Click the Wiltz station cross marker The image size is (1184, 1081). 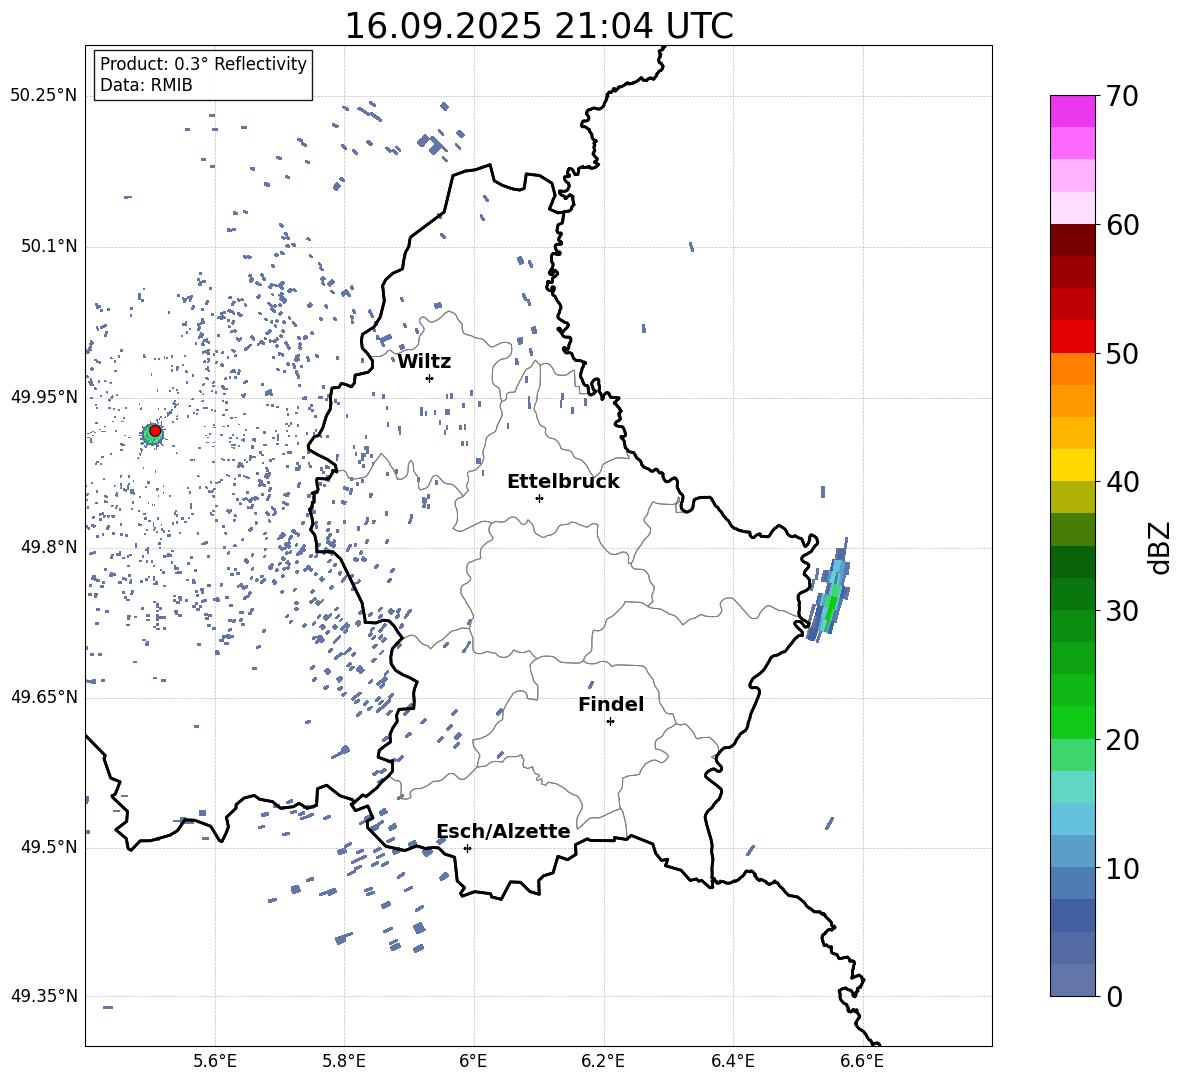[x=429, y=378]
